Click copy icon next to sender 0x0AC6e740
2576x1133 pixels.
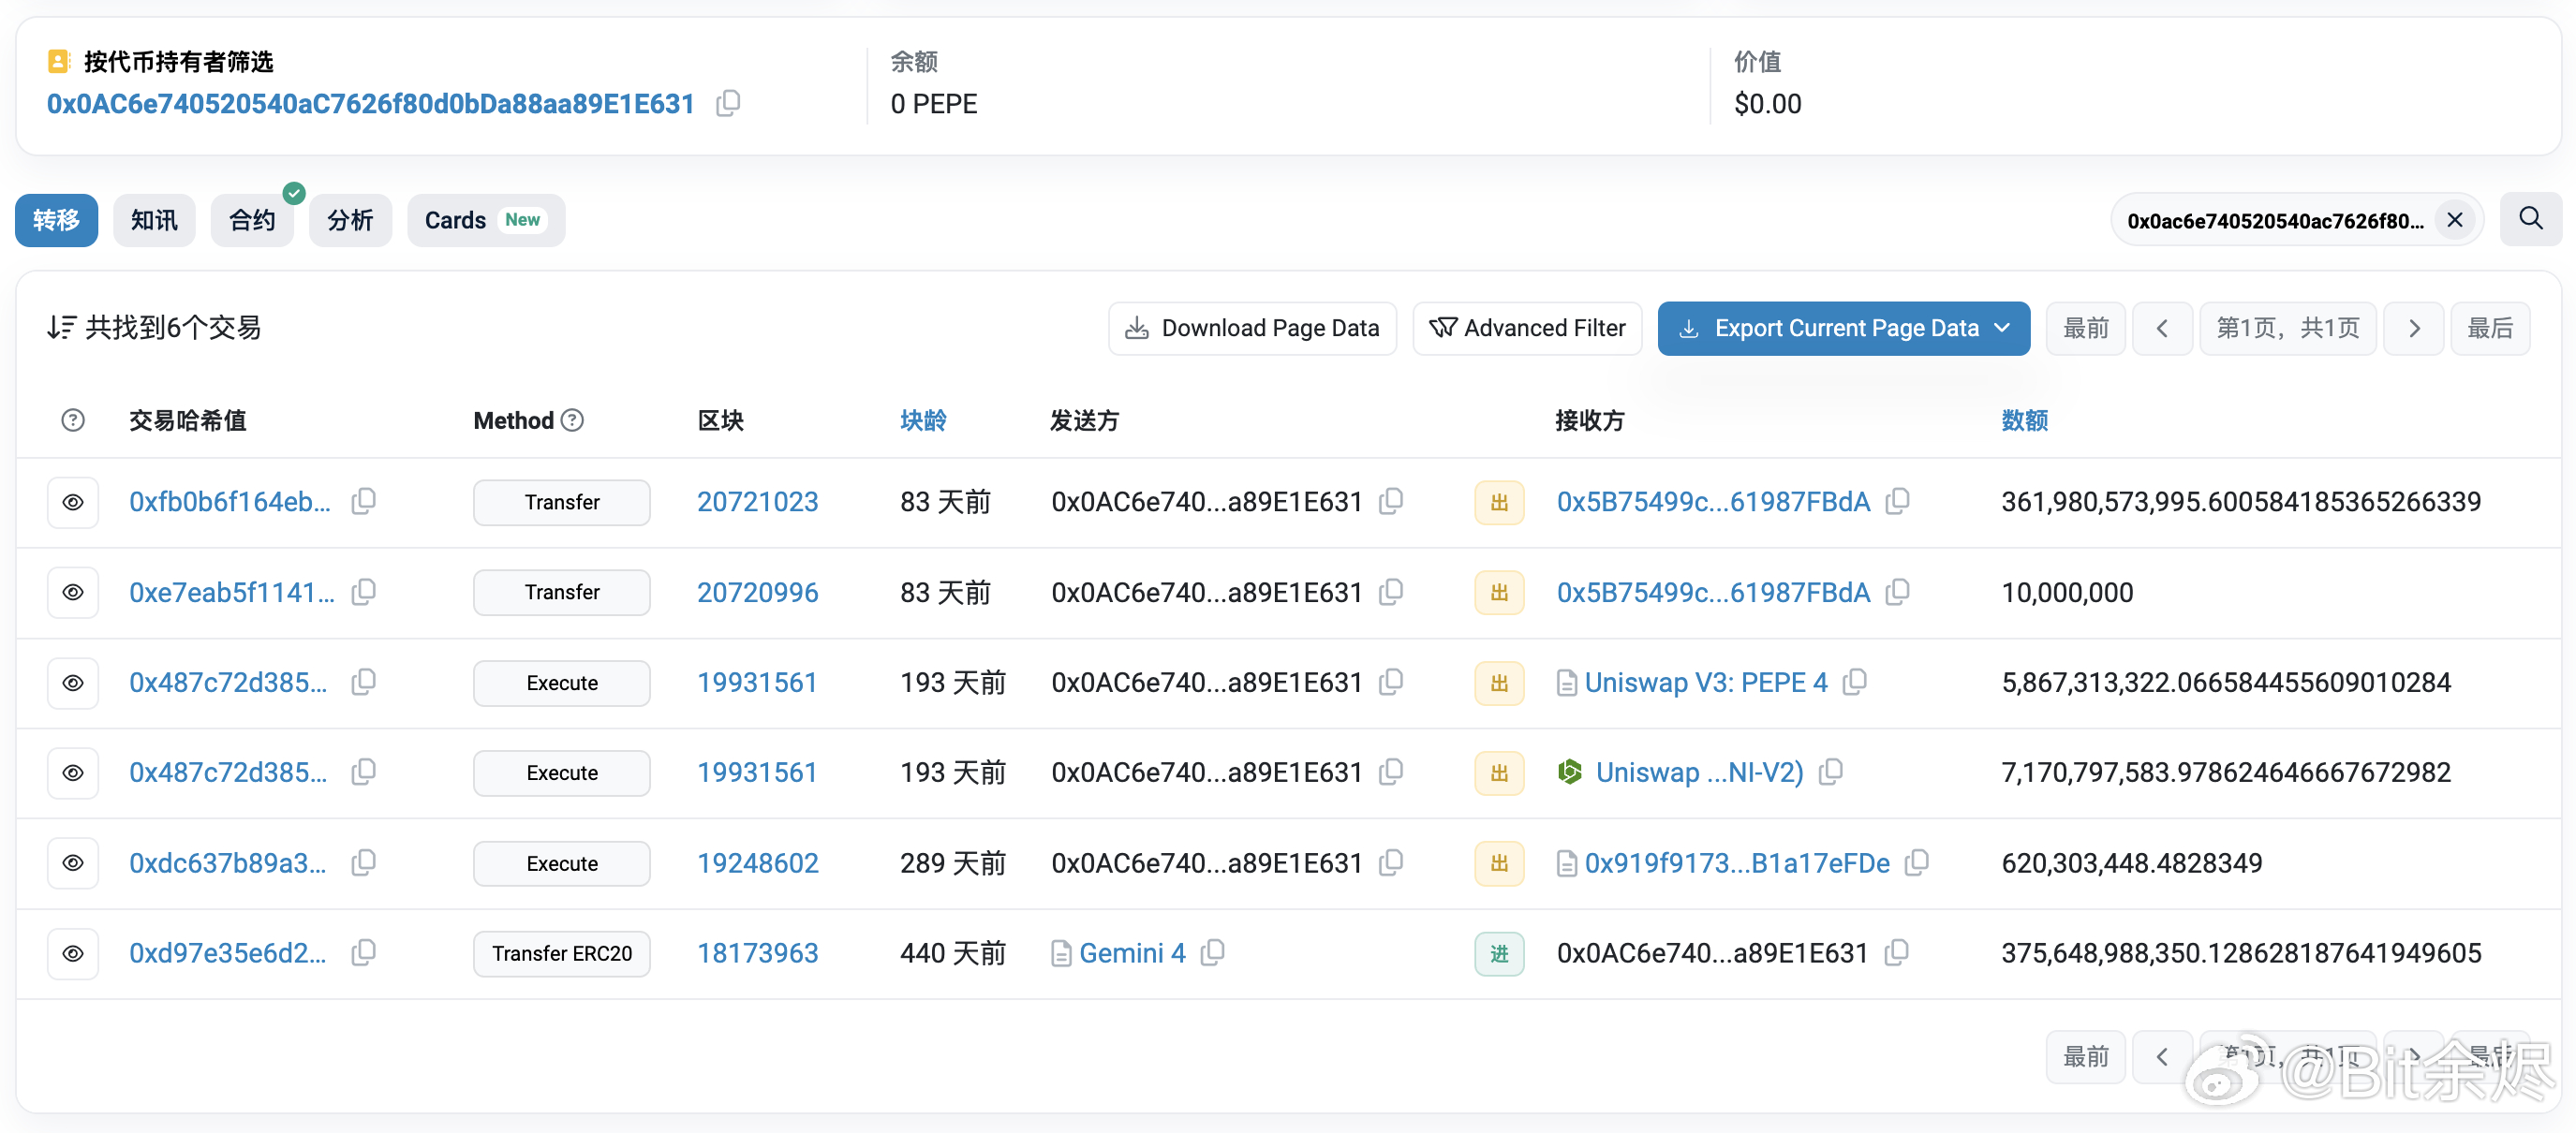pyautogui.click(x=1399, y=503)
